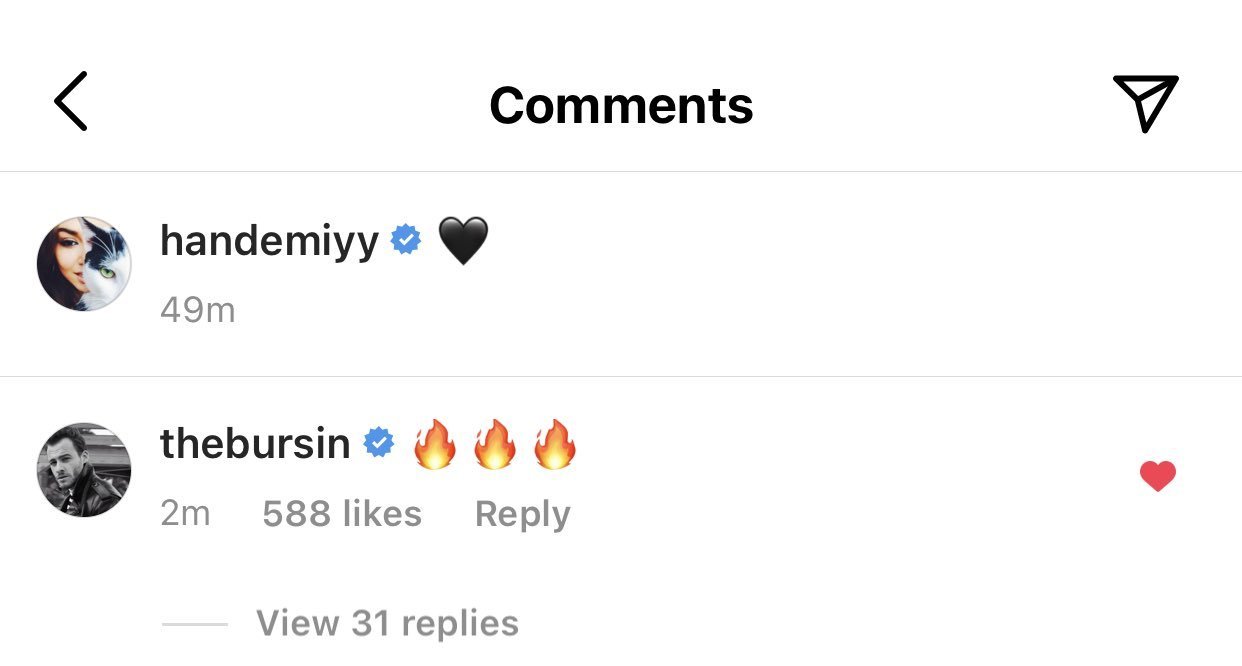Click the last fire emoji in thebursin's comment
The image size is (1242, 666).
(555, 444)
